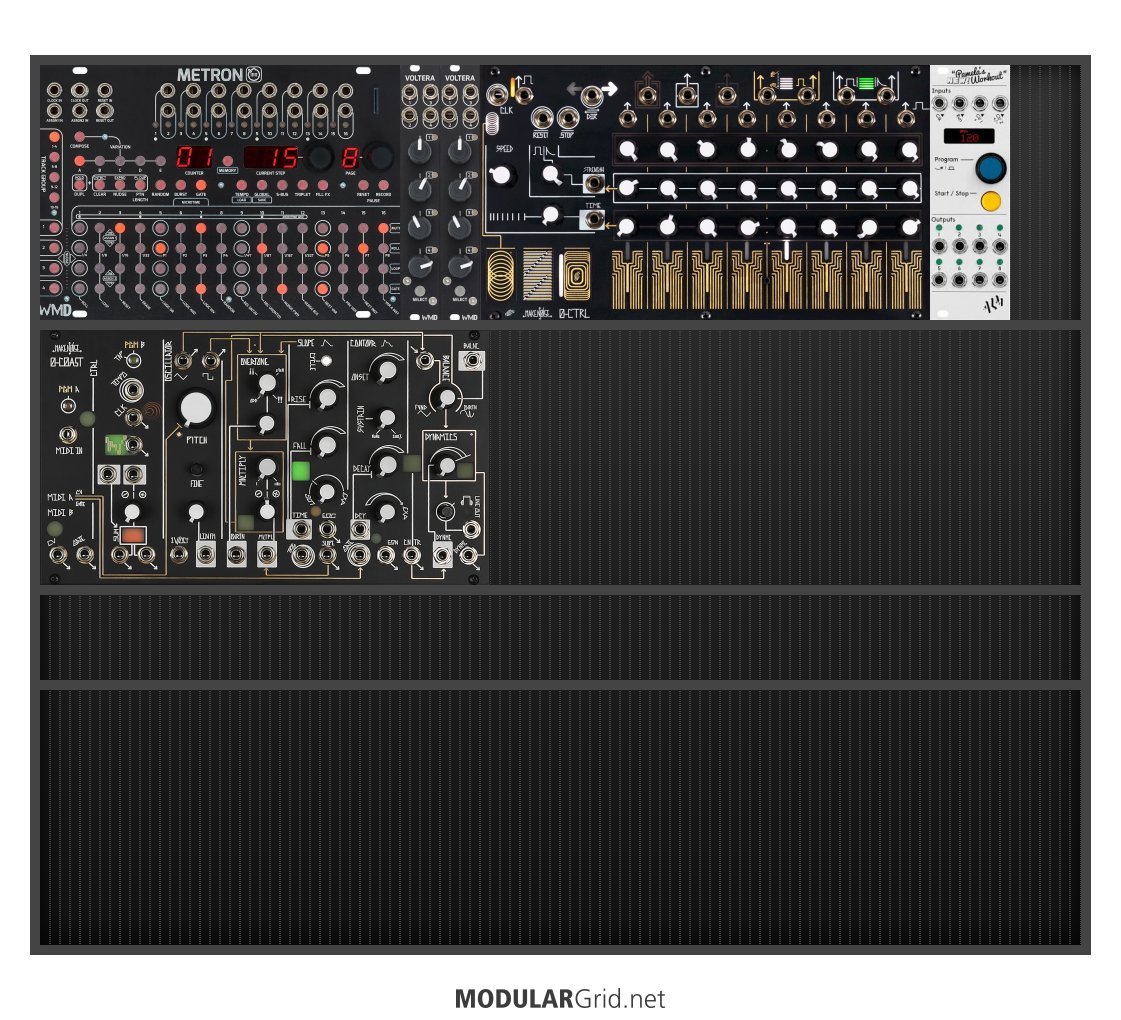The width and height of the screenshot is (1121, 1020).
Task: Click the 0-CTRL RESET jack
Action: pos(541,118)
